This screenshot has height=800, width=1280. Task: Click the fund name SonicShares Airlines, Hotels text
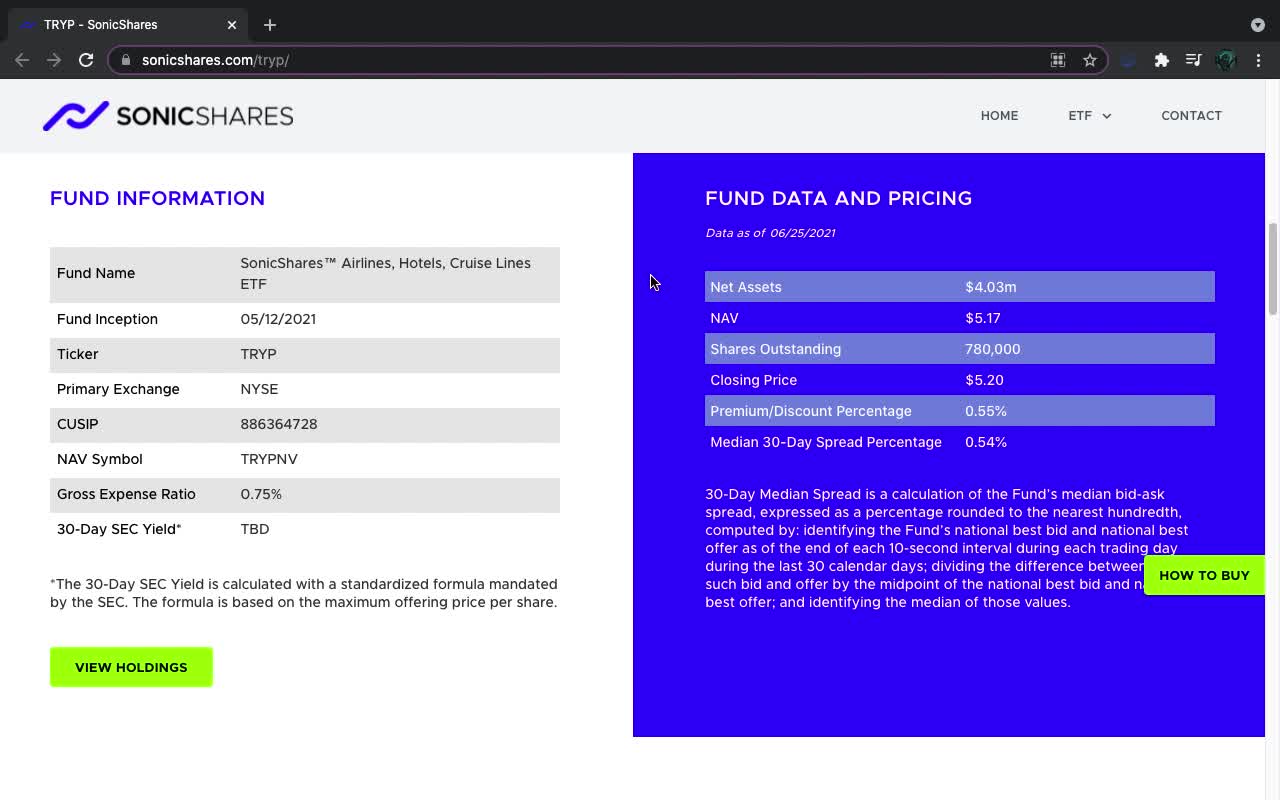(385, 273)
